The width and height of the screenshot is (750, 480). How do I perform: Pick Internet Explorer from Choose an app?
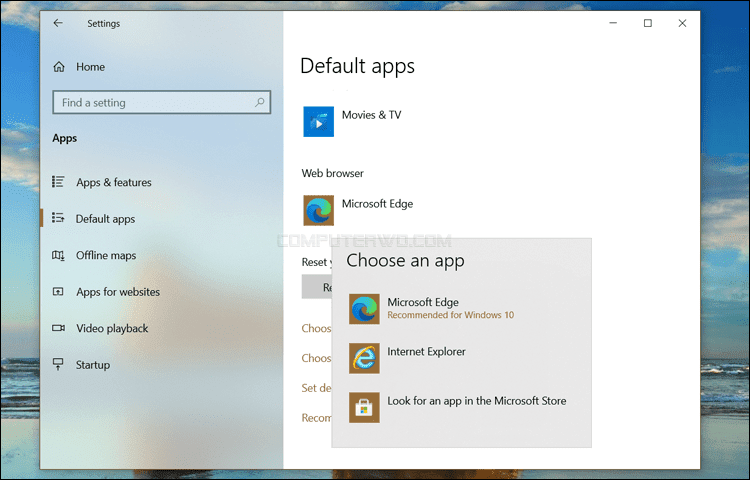(427, 351)
